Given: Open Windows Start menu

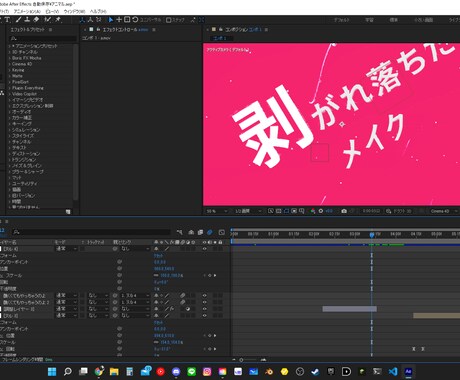Looking at the screenshot, I should coord(52,372).
